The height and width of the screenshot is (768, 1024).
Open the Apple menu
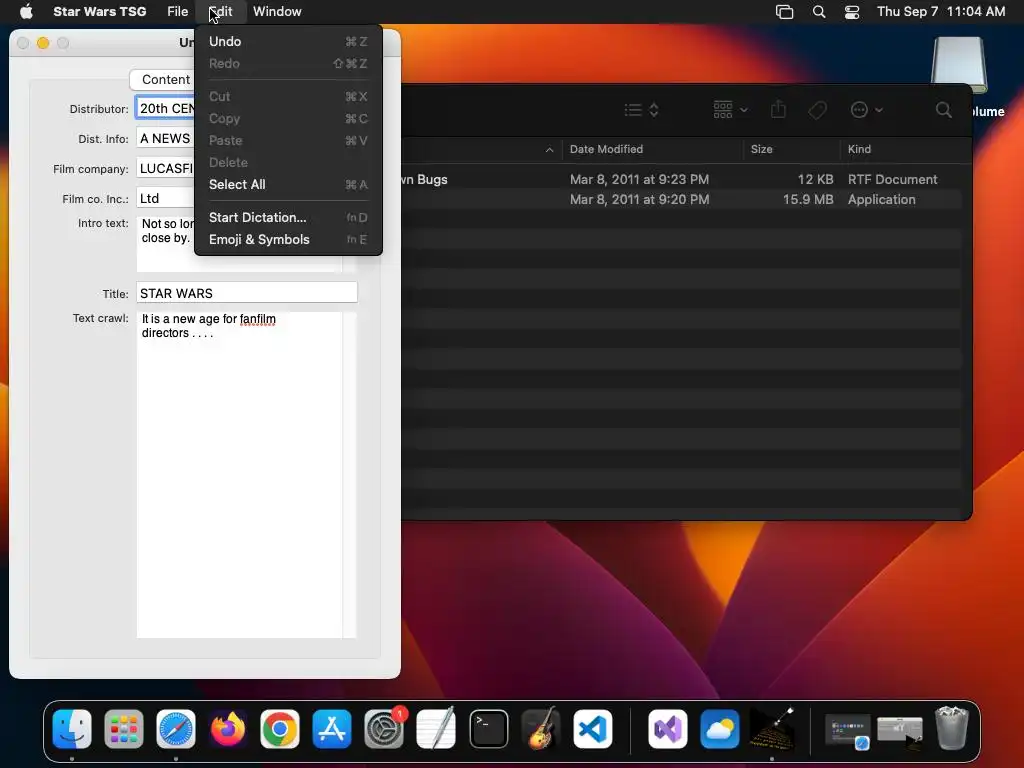(26, 11)
